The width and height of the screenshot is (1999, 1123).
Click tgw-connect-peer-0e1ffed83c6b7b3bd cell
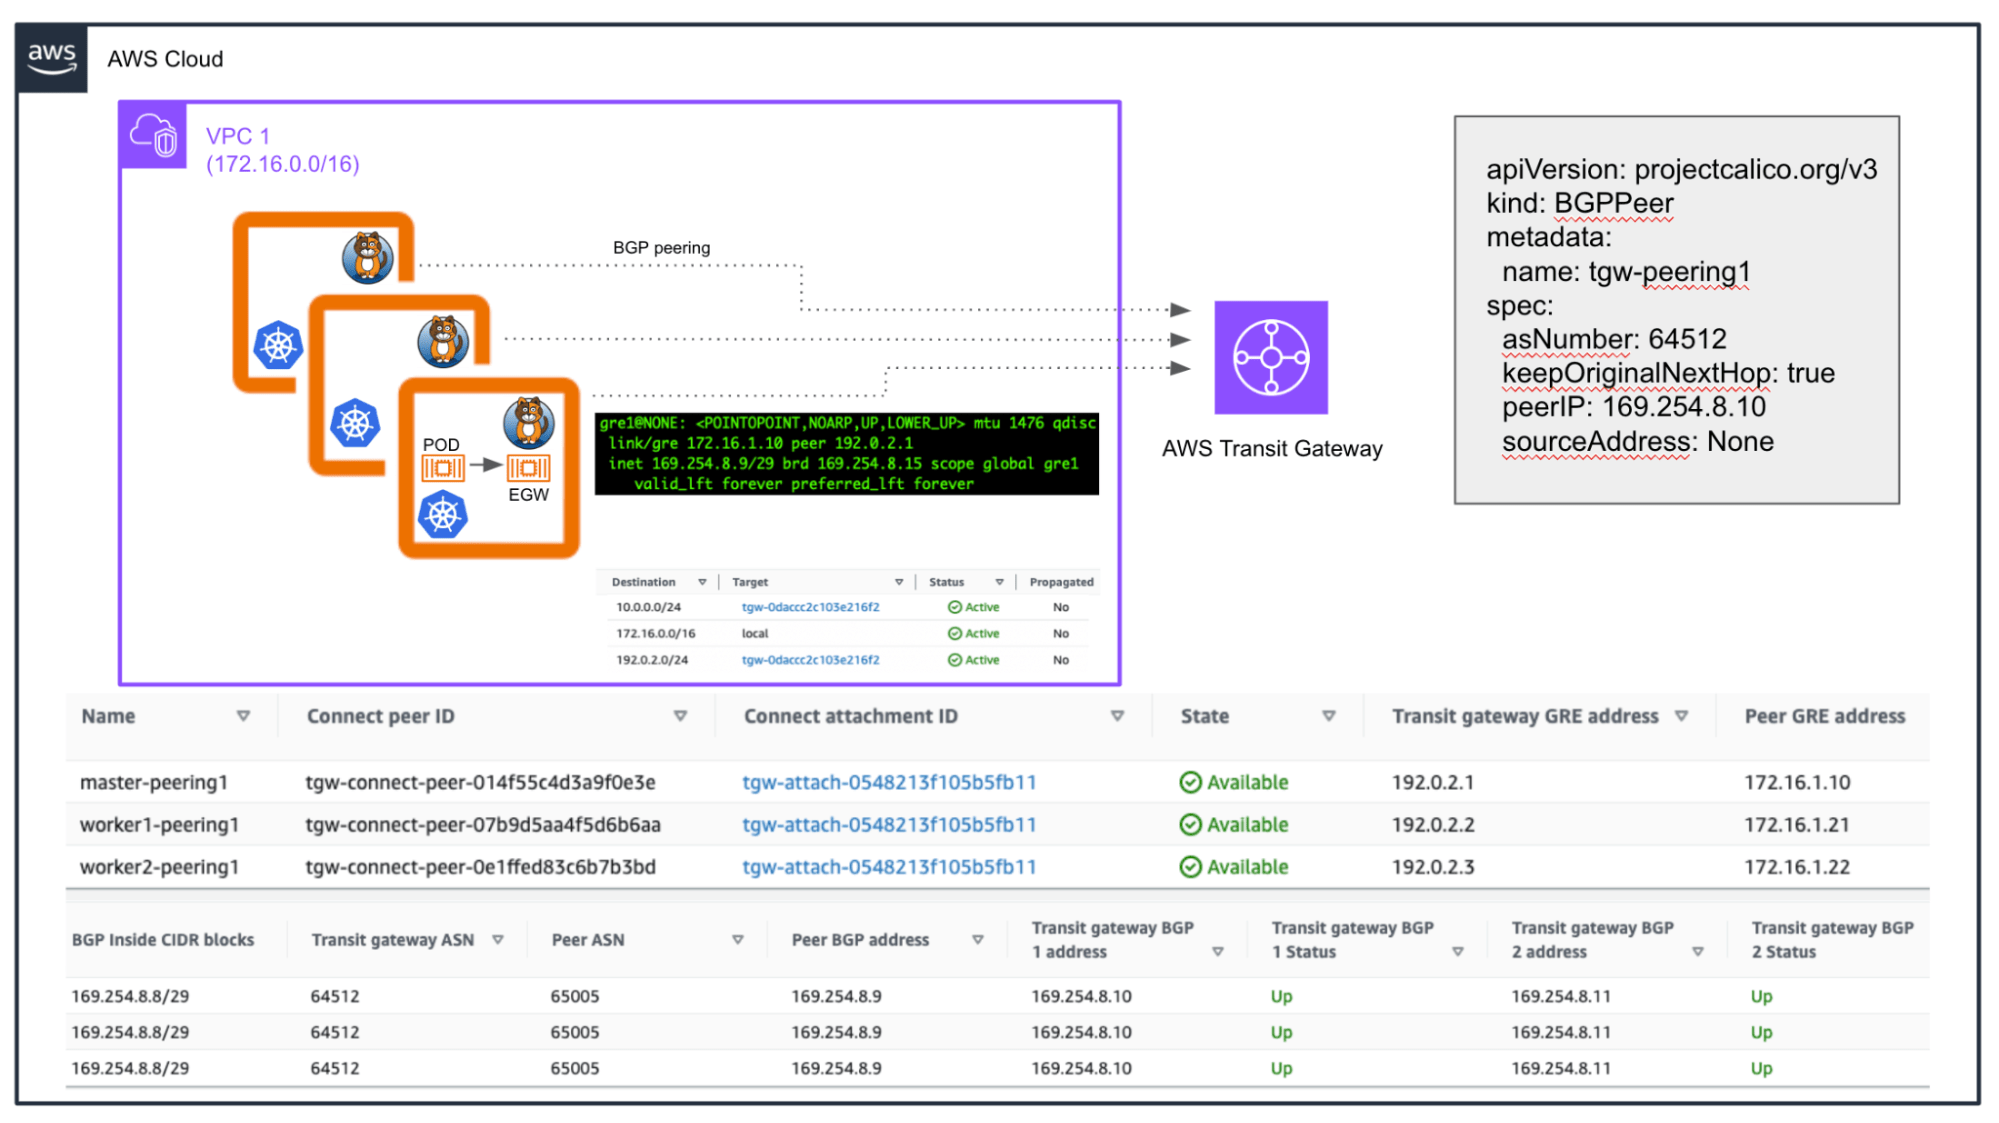pyautogui.click(x=480, y=867)
